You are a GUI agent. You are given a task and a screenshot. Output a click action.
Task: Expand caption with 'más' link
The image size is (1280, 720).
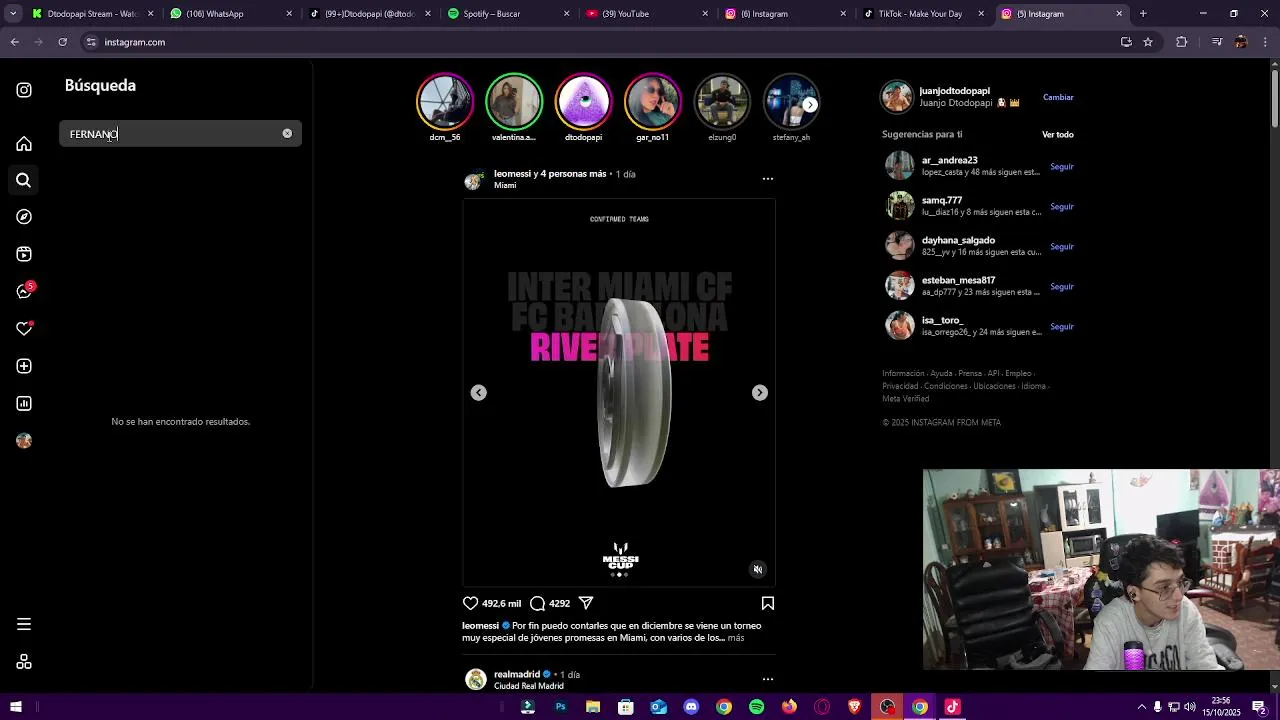click(736, 638)
